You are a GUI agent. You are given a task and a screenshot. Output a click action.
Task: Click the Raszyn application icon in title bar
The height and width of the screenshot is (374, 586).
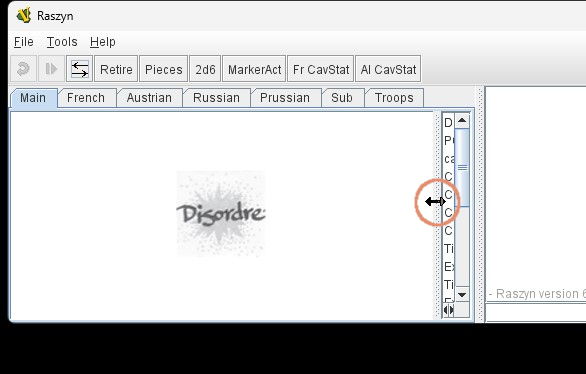click(24, 16)
